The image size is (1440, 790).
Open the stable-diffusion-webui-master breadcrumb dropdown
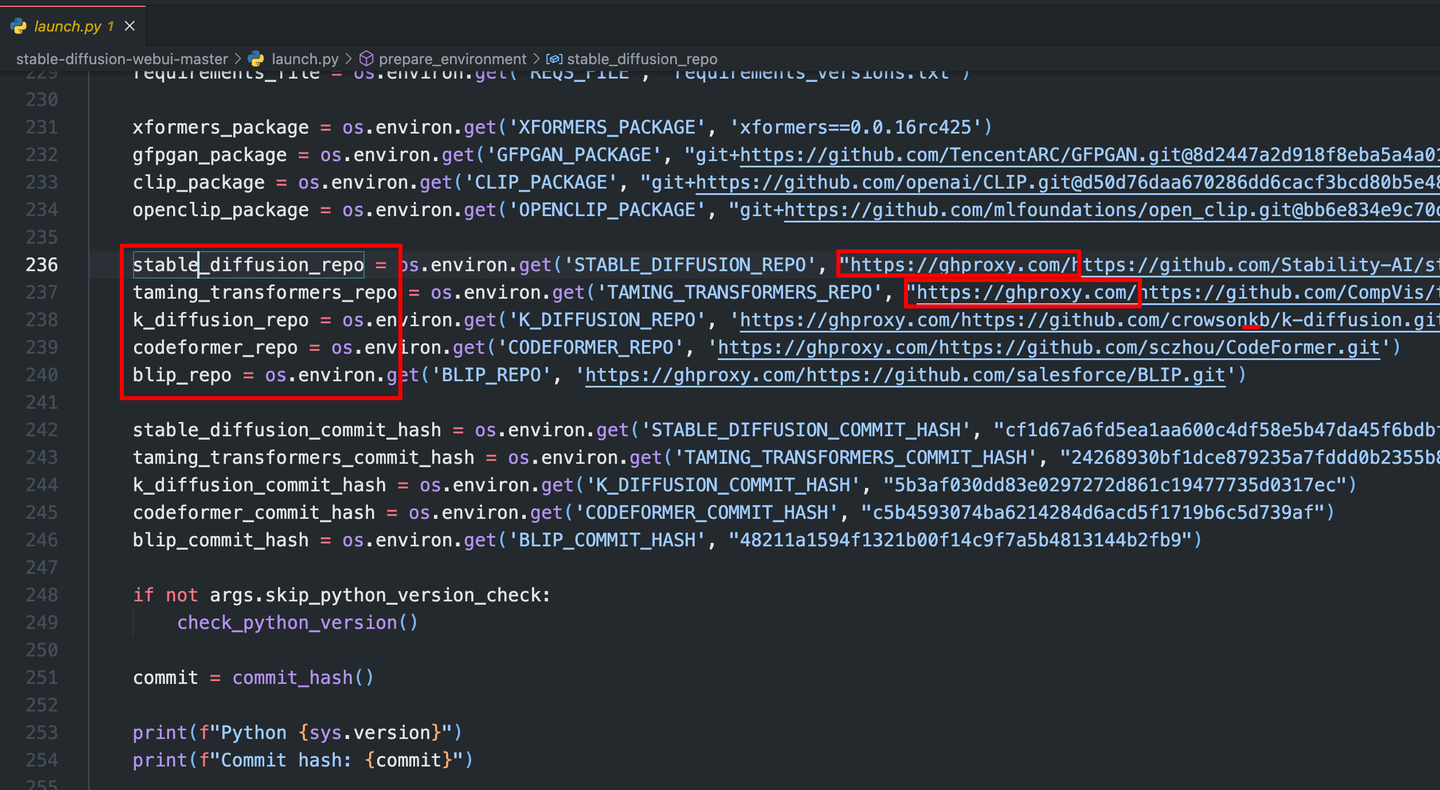121,59
